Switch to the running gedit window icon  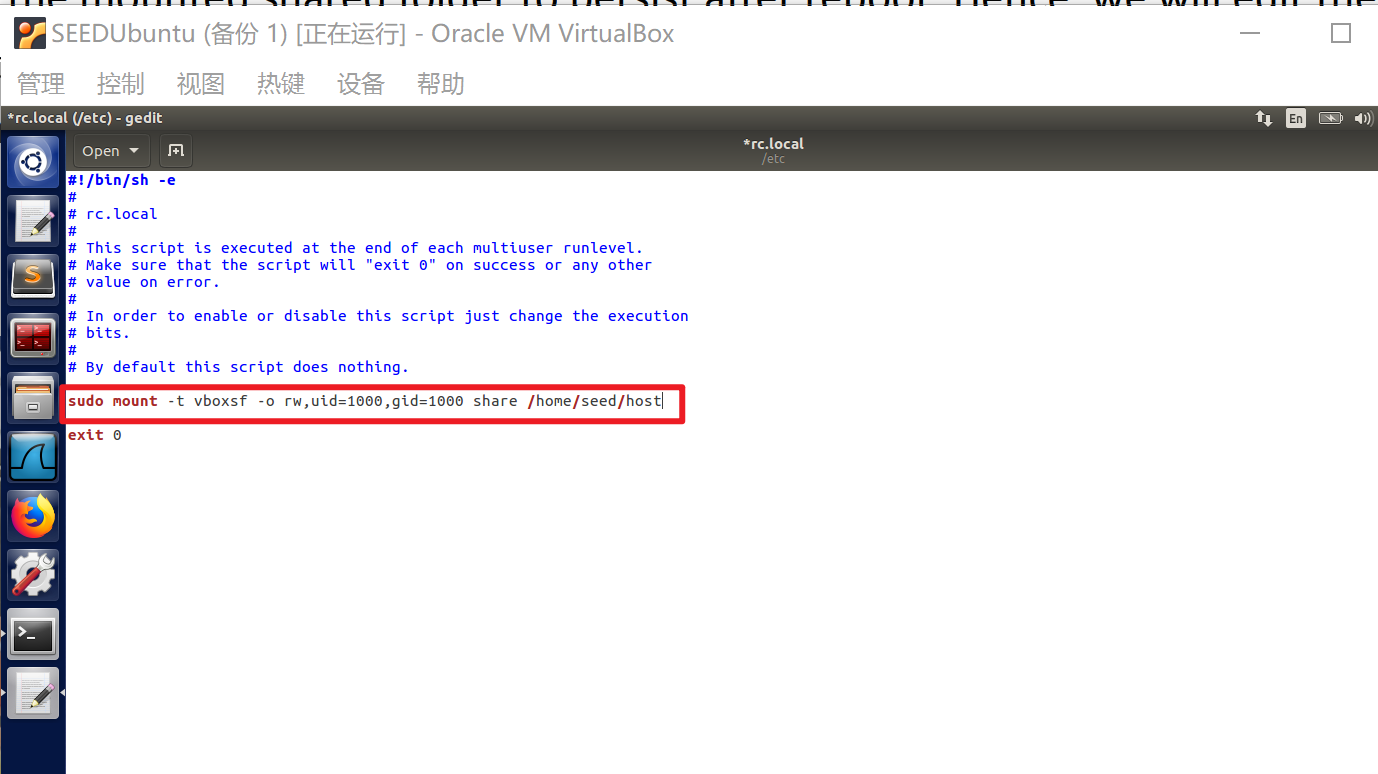tap(33, 693)
